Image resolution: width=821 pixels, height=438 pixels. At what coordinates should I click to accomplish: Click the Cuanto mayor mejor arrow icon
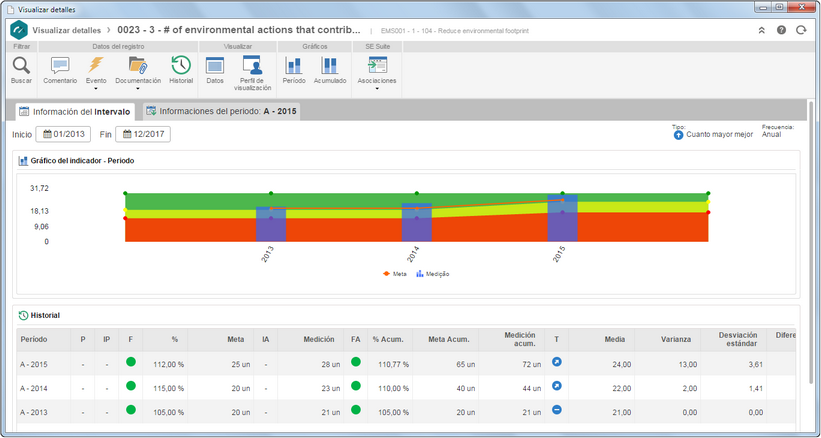(x=678, y=135)
